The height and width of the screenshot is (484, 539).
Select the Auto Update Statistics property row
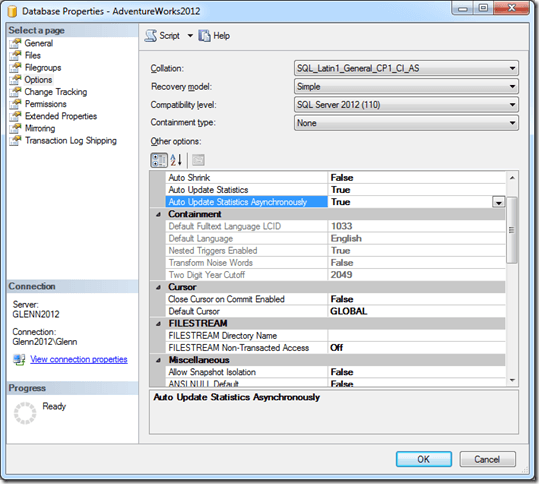coord(335,190)
